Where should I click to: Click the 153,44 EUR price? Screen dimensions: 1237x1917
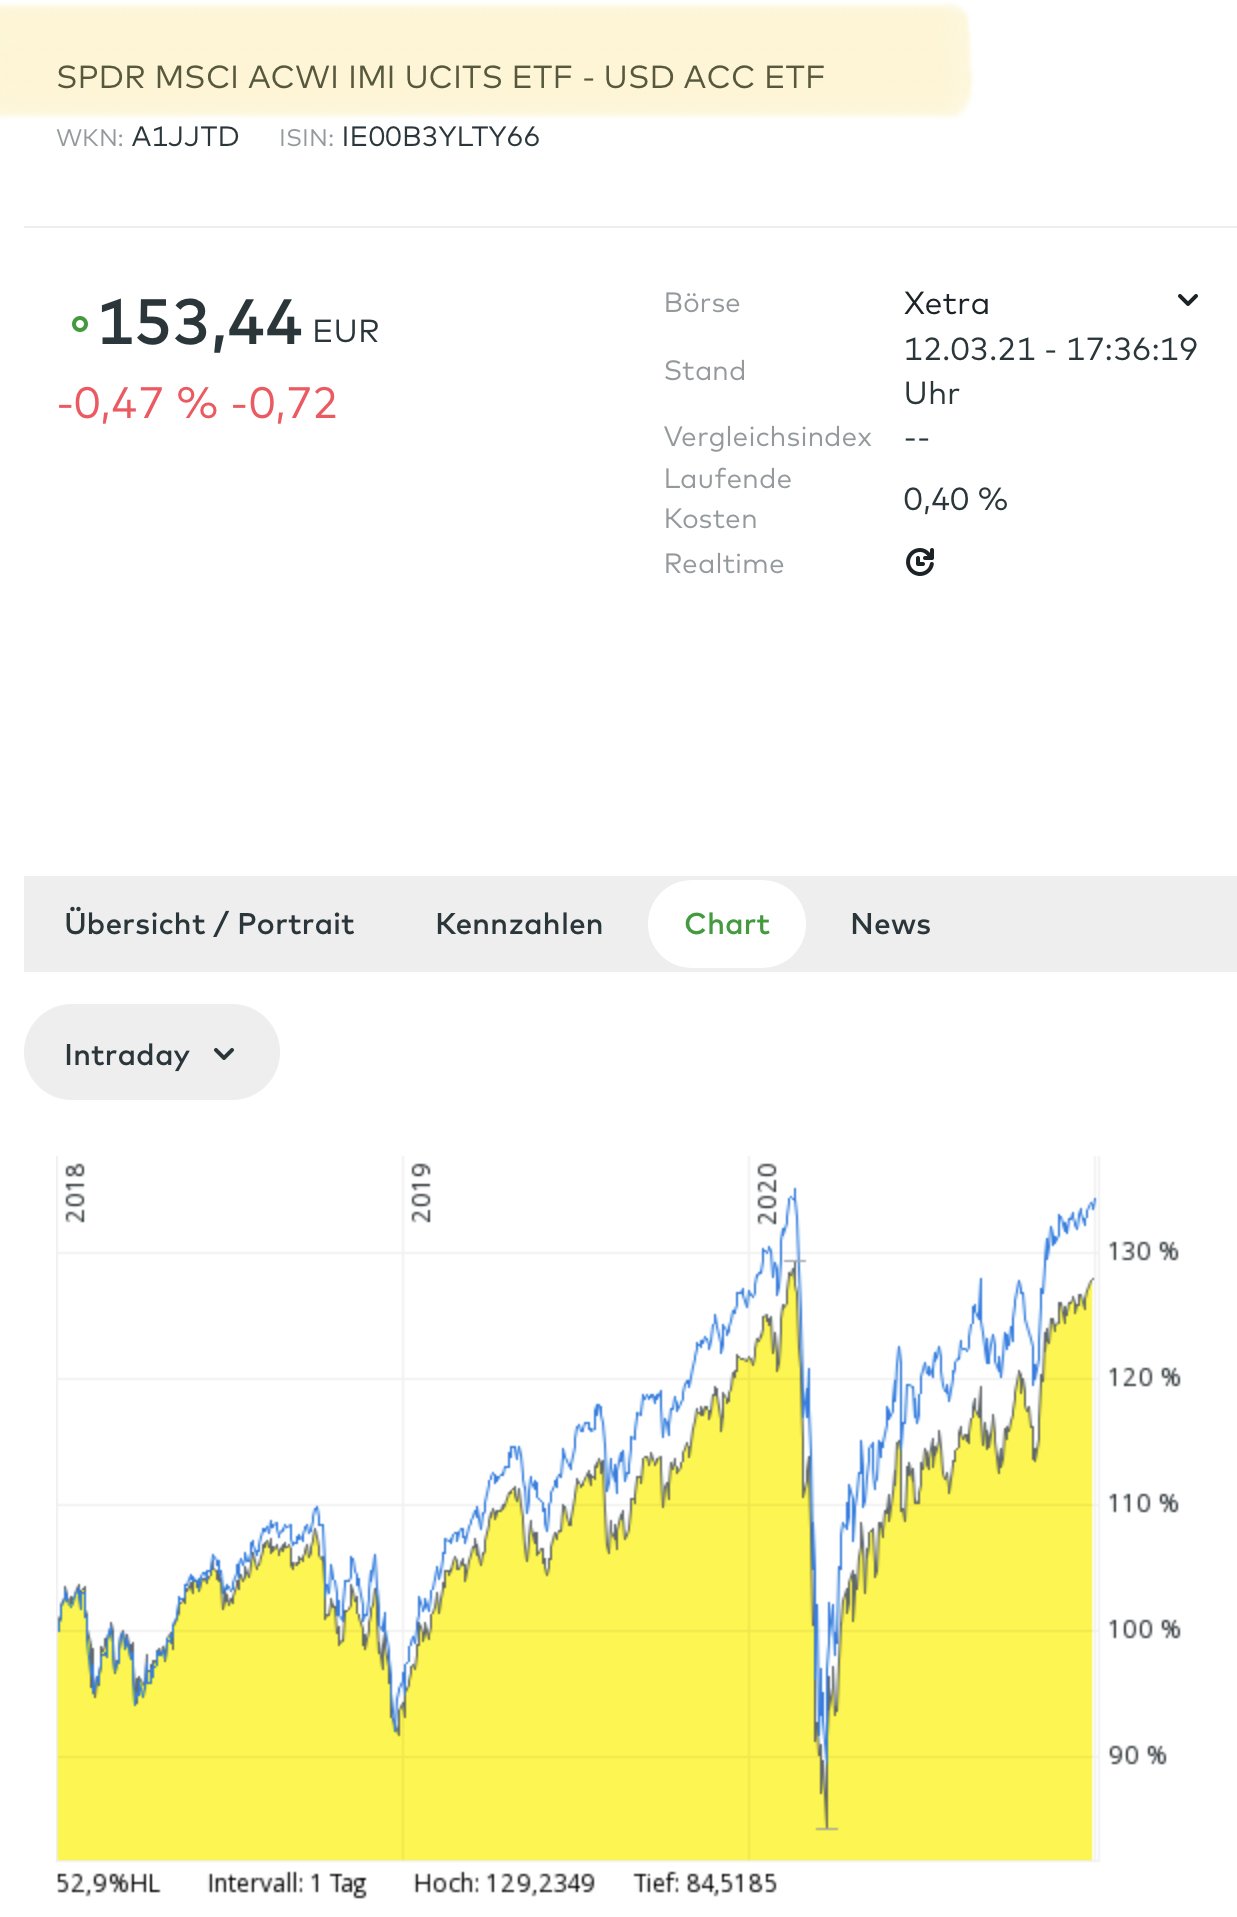click(238, 324)
